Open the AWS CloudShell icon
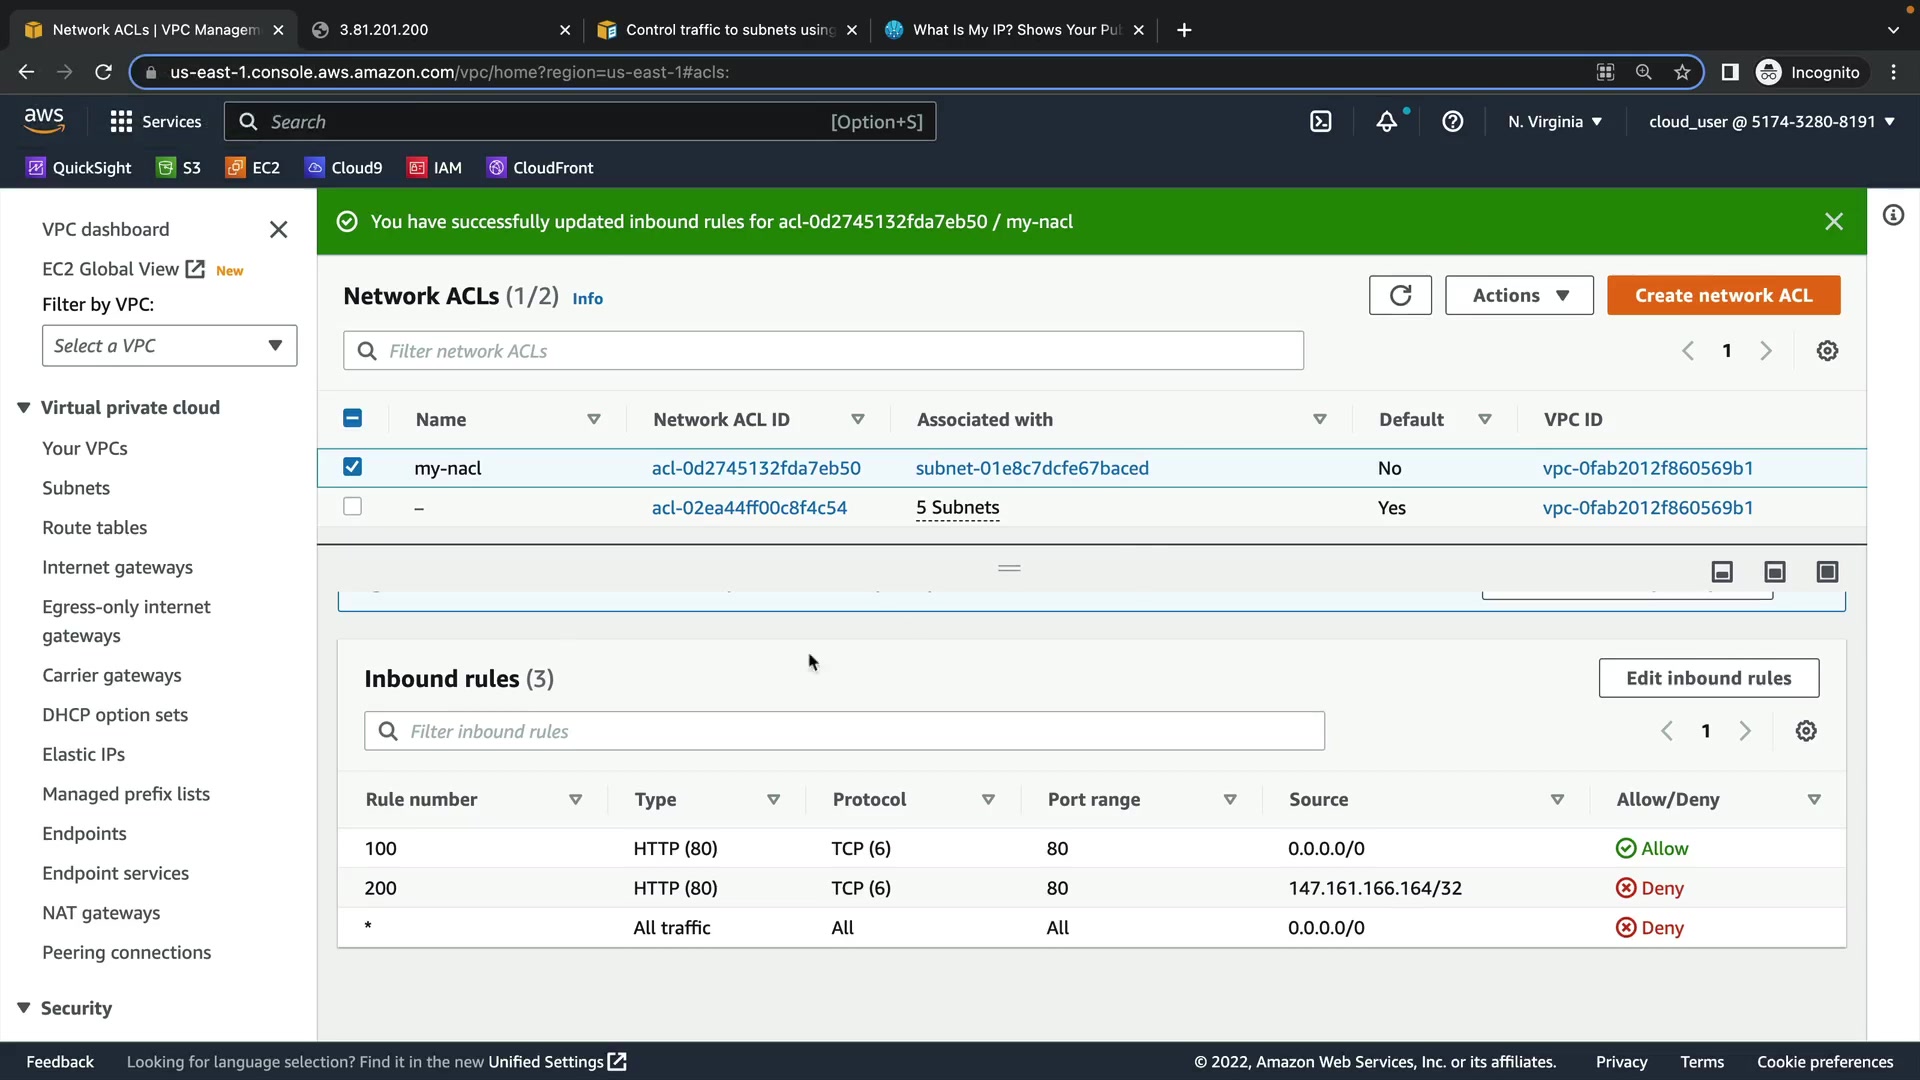 (x=1321, y=122)
